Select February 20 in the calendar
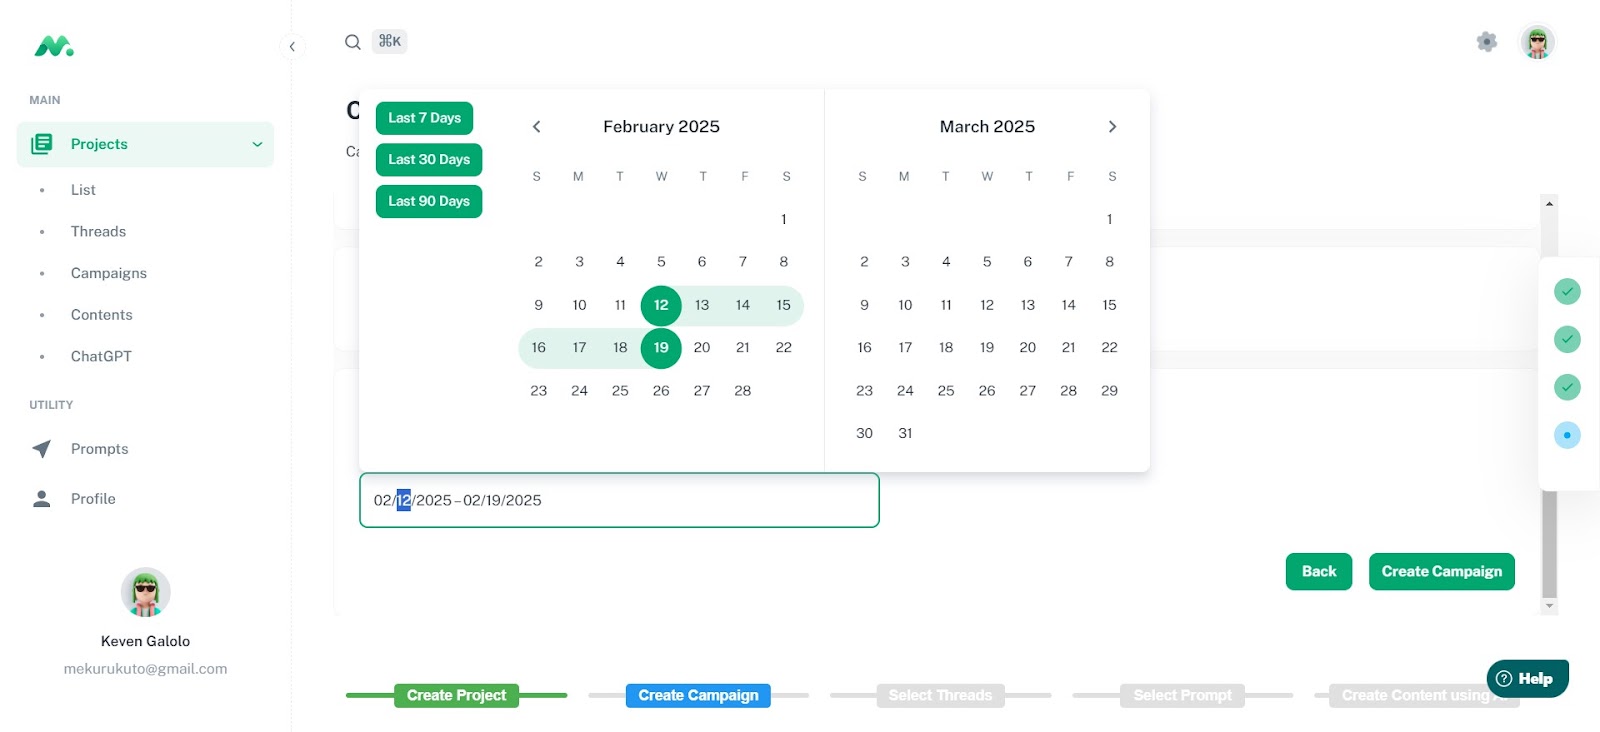Screen dimensions: 1600x732 coord(702,348)
